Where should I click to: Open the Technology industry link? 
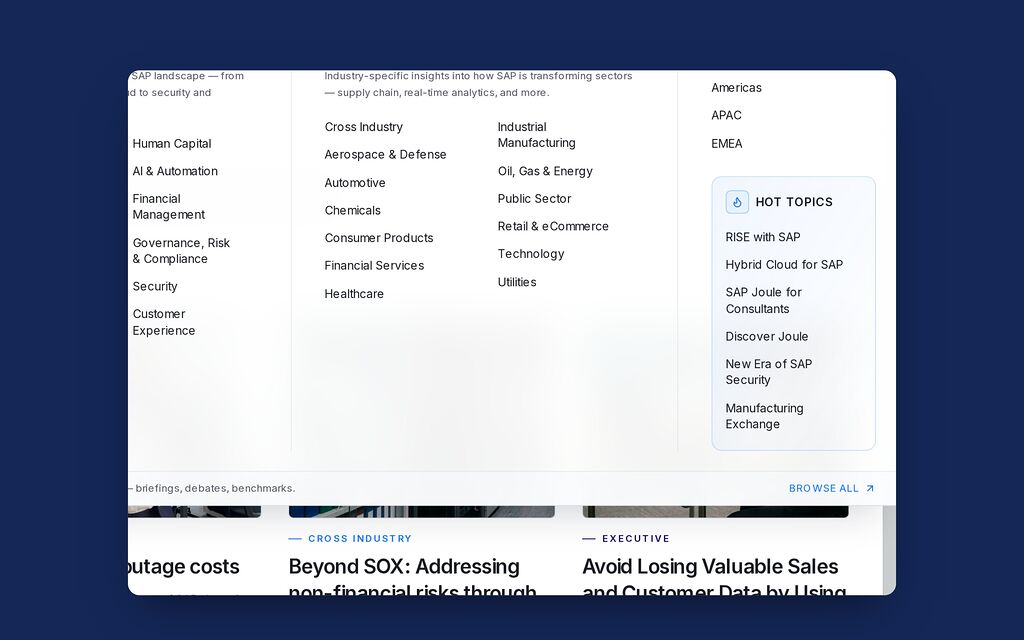(530, 253)
